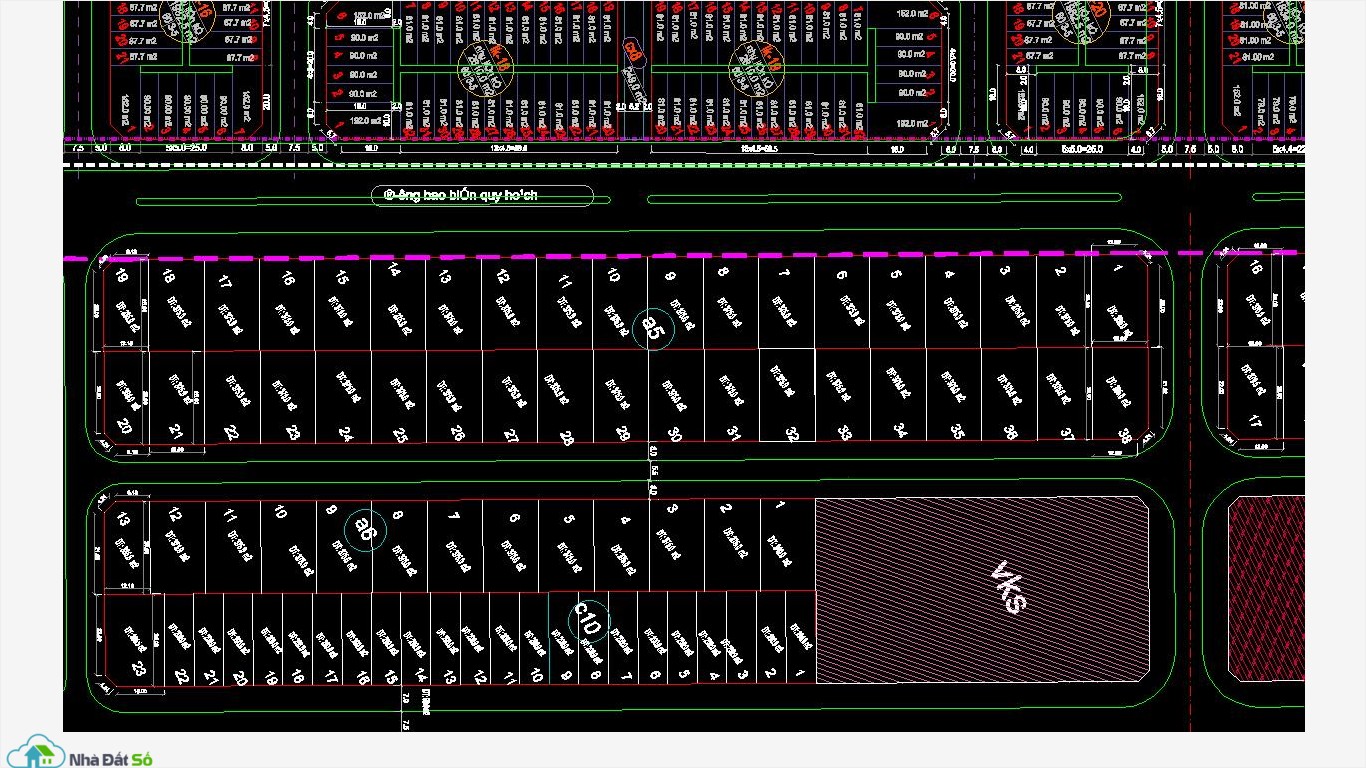
Task: Open the Nhà Đất Số watermark text link
Action: point(109,759)
